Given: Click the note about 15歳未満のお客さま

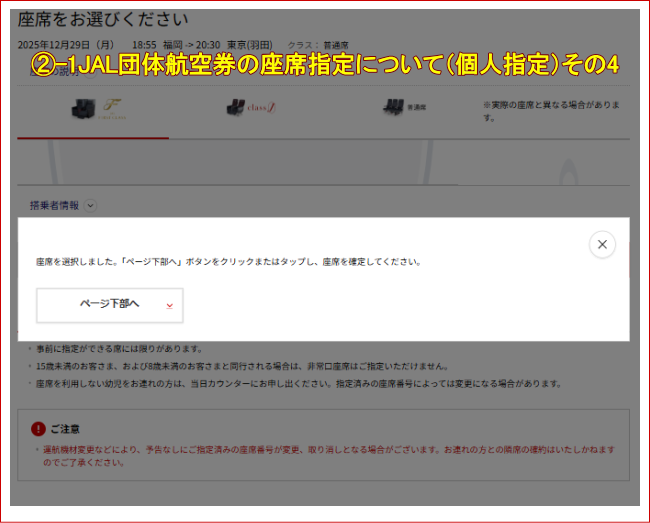Looking at the screenshot, I should coord(242,366).
